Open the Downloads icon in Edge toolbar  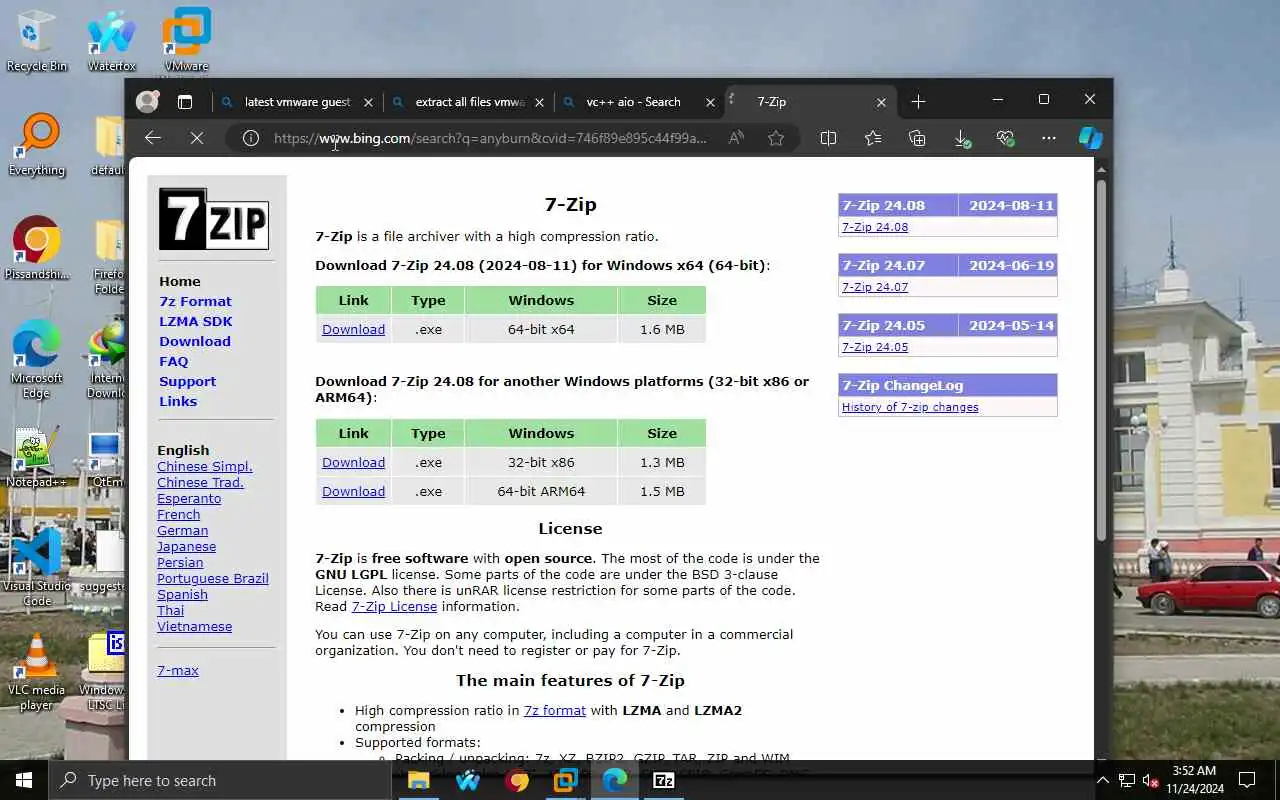point(961,138)
